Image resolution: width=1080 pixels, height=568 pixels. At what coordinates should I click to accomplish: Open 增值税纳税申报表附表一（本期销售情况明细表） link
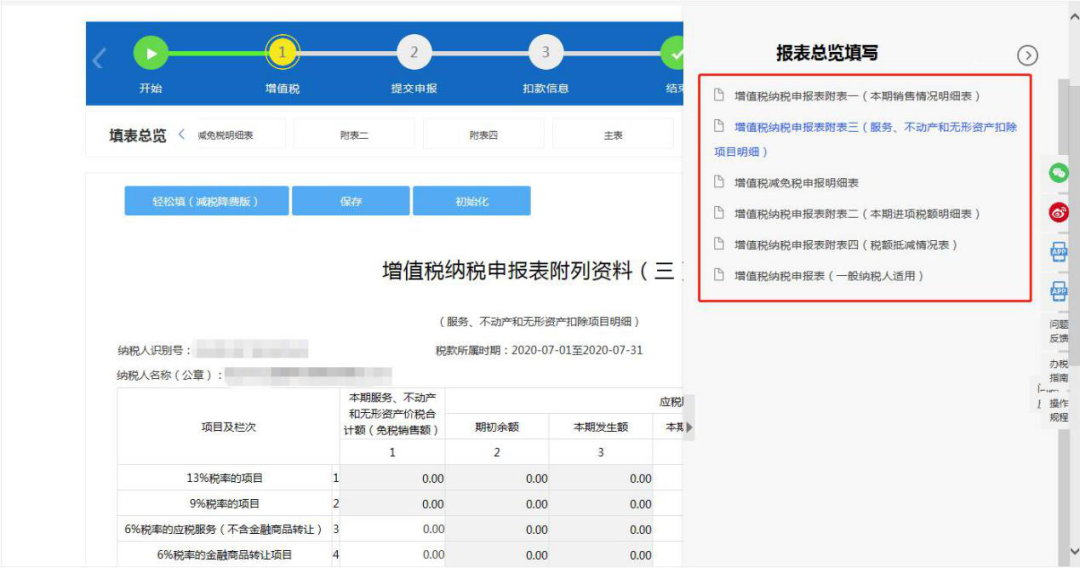click(856, 96)
